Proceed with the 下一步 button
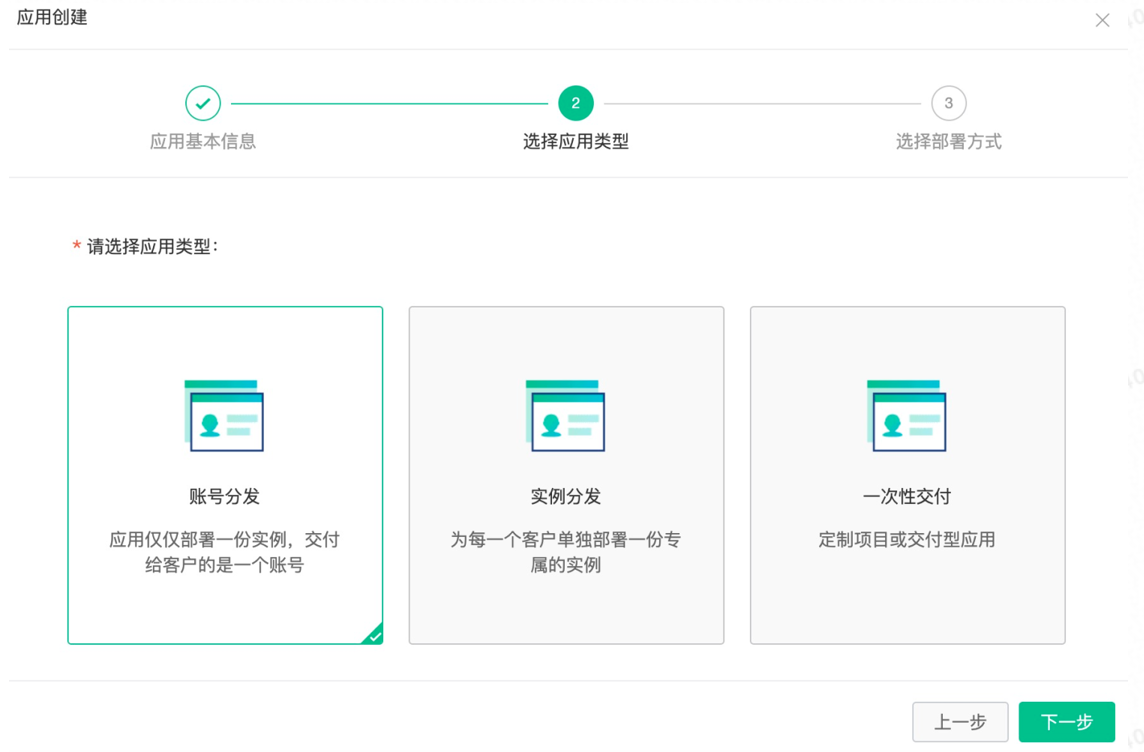This screenshot has height=752, width=1144. tap(1067, 722)
